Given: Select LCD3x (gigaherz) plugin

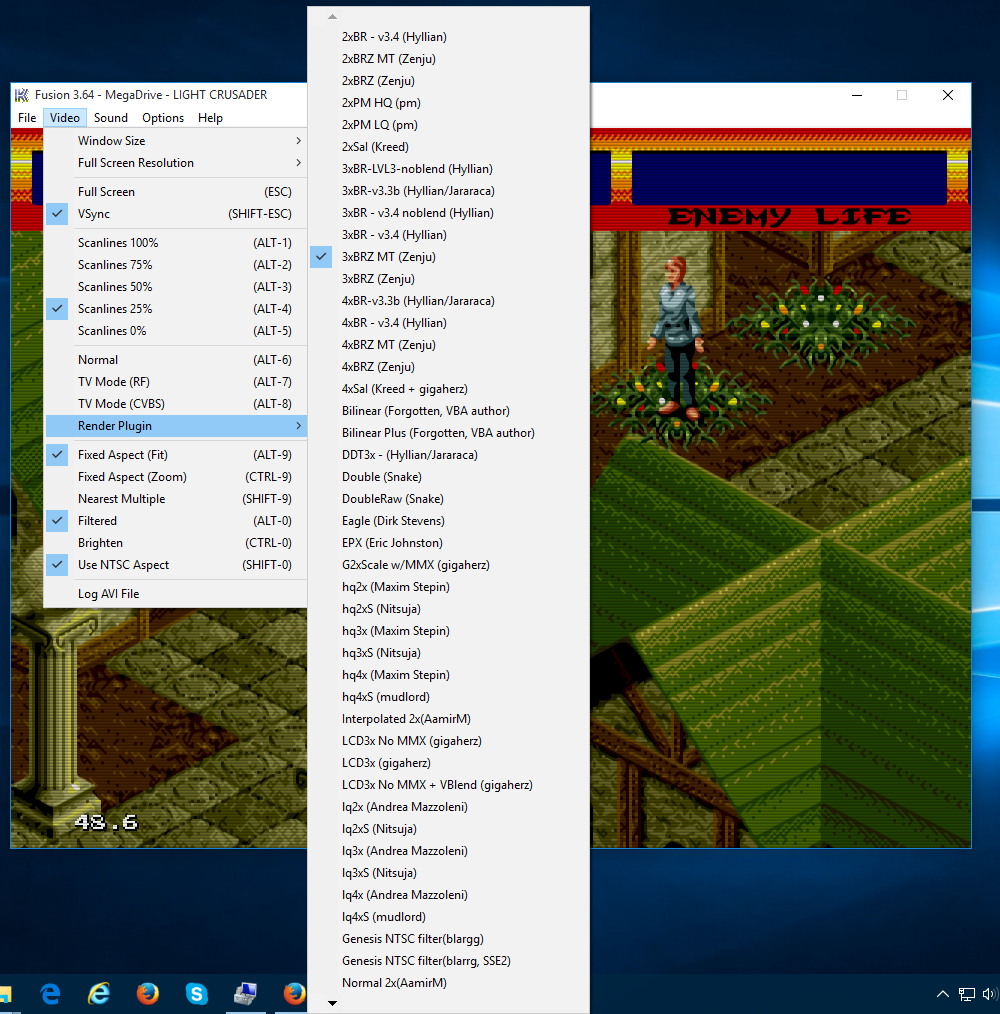Looking at the screenshot, I should pyautogui.click(x=448, y=762).
